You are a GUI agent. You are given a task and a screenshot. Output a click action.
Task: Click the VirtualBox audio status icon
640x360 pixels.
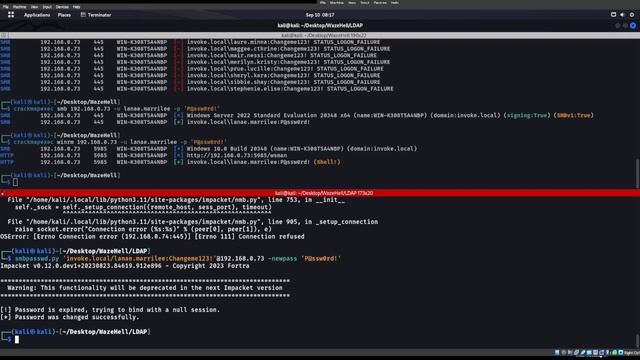coord(570,352)
